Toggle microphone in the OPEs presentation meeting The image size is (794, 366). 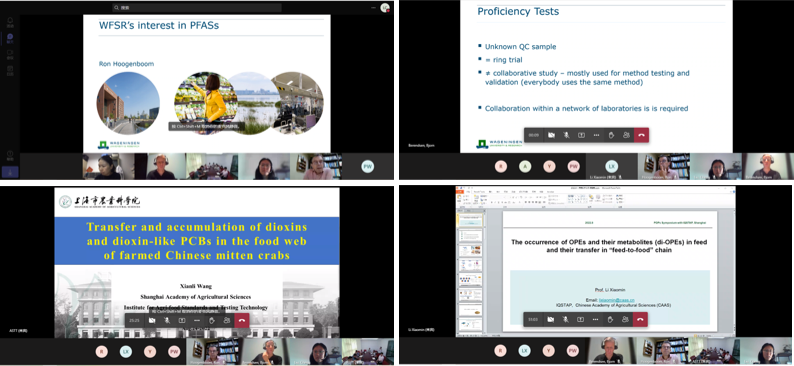566,319
